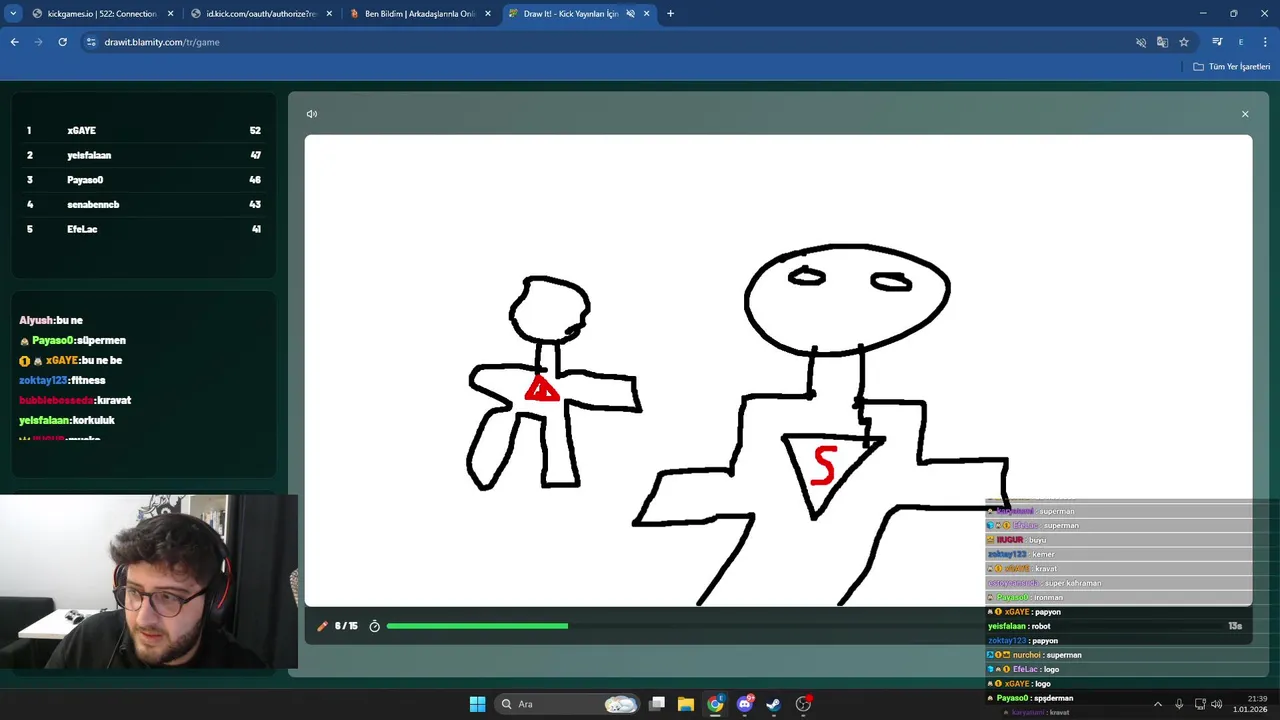
Task: Click yeisfalaan's guess "korkuluk"
Action: point(93,421)
